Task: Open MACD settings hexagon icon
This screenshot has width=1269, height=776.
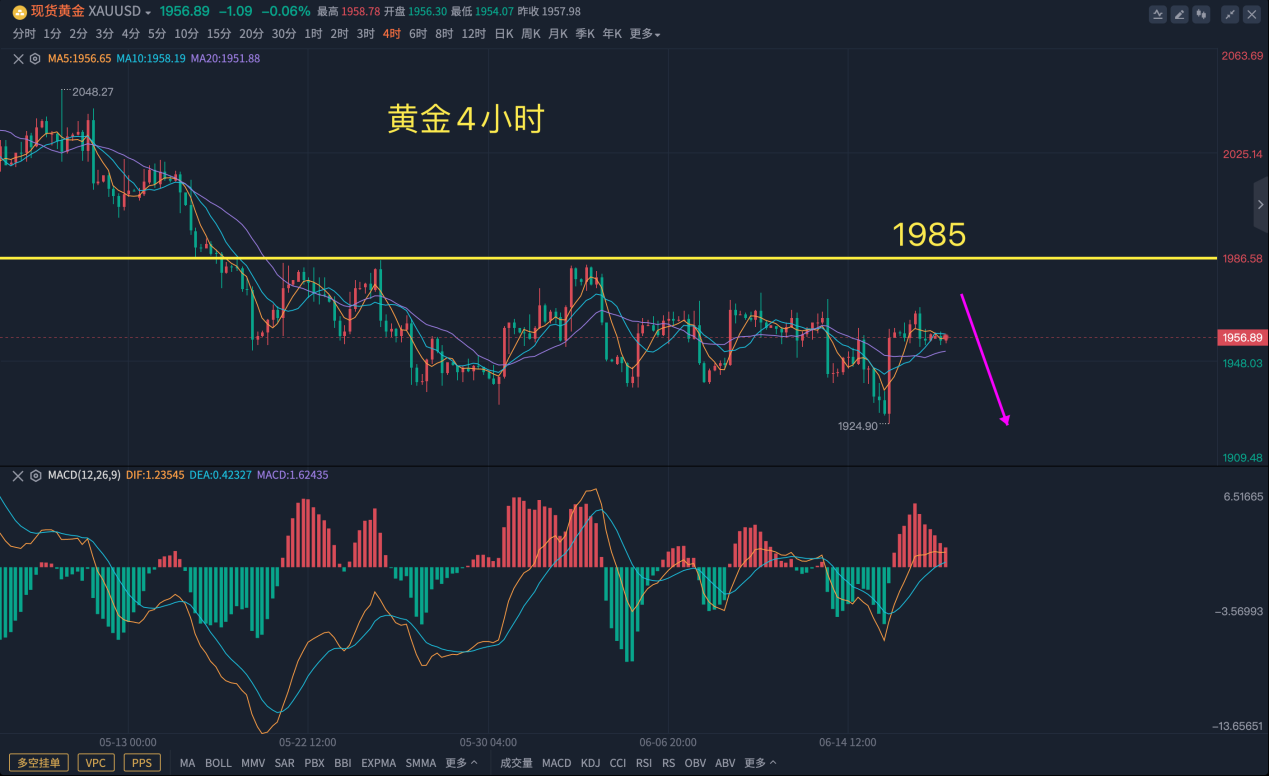Action: point(35,476)
